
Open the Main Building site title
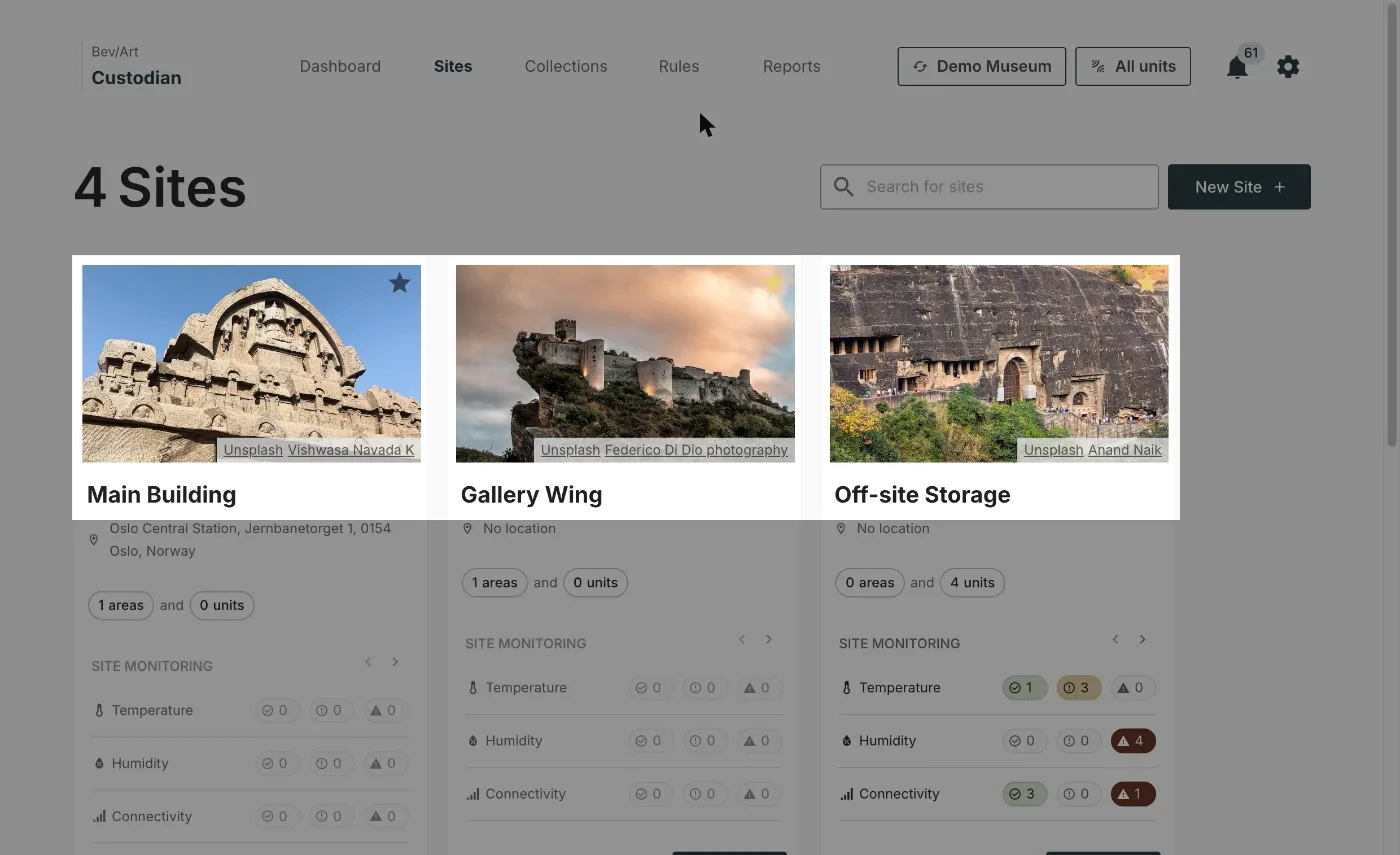(x=162, y=495)
